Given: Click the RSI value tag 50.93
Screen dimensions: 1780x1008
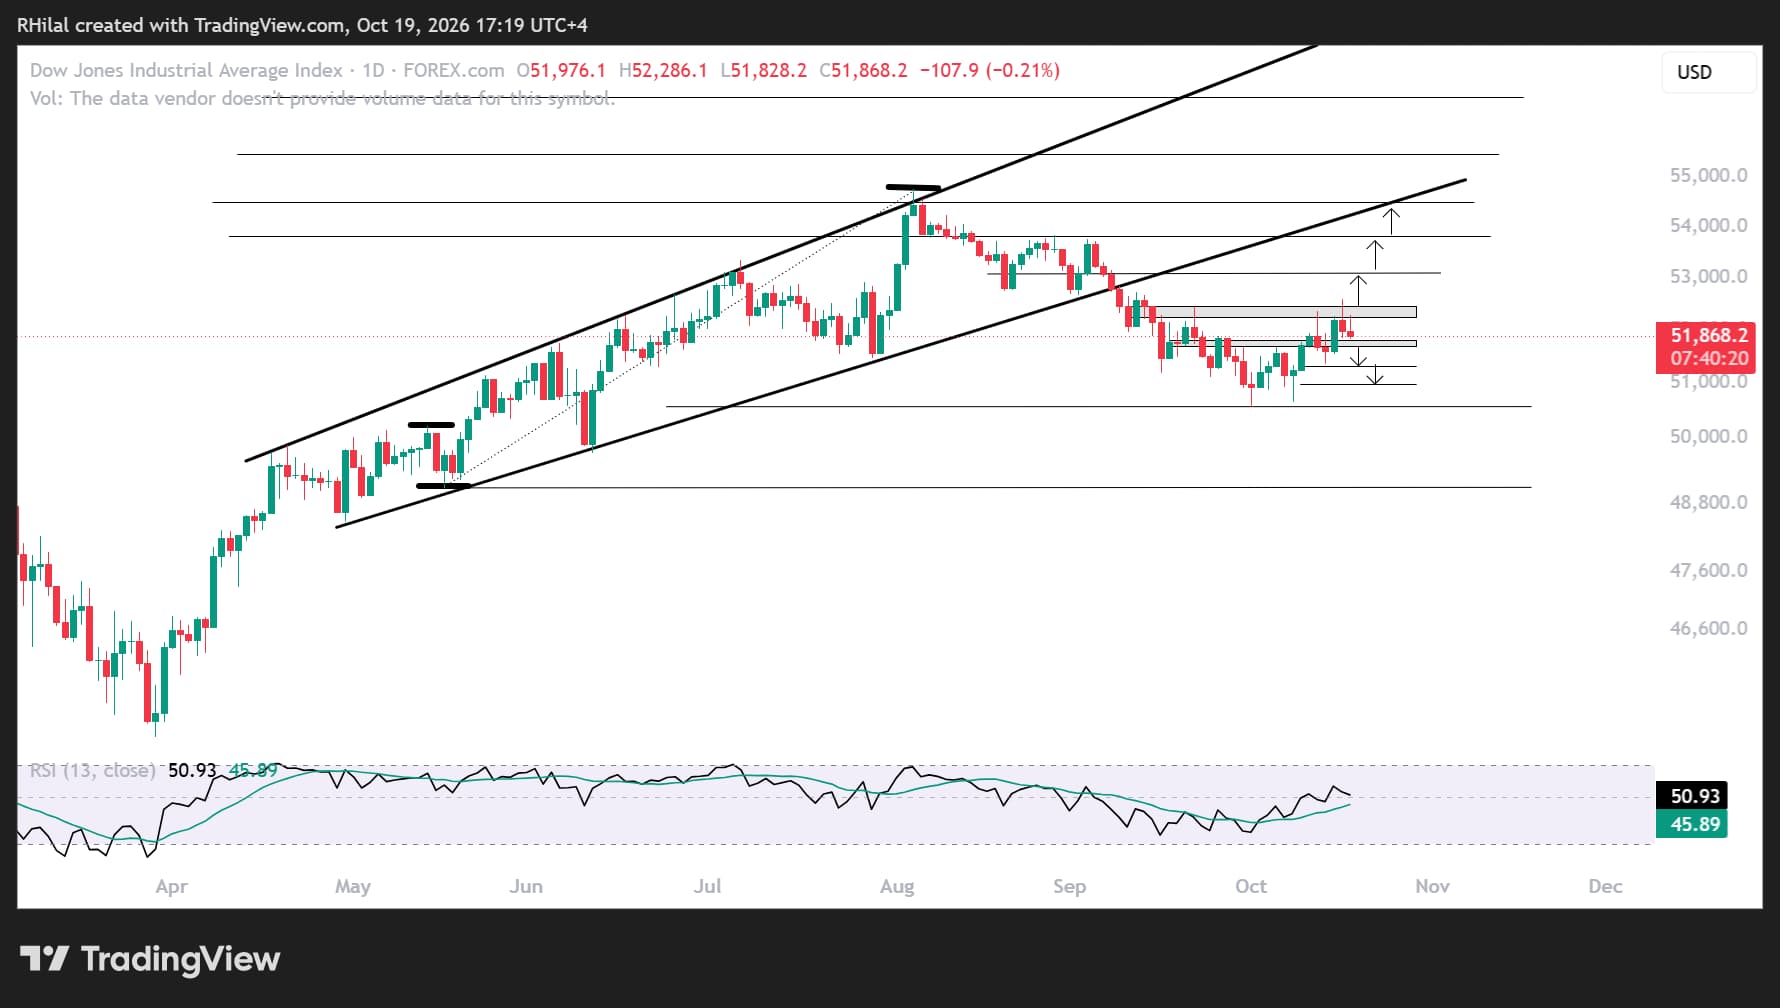Looking at the screenshot, I should pos(1694,796).
